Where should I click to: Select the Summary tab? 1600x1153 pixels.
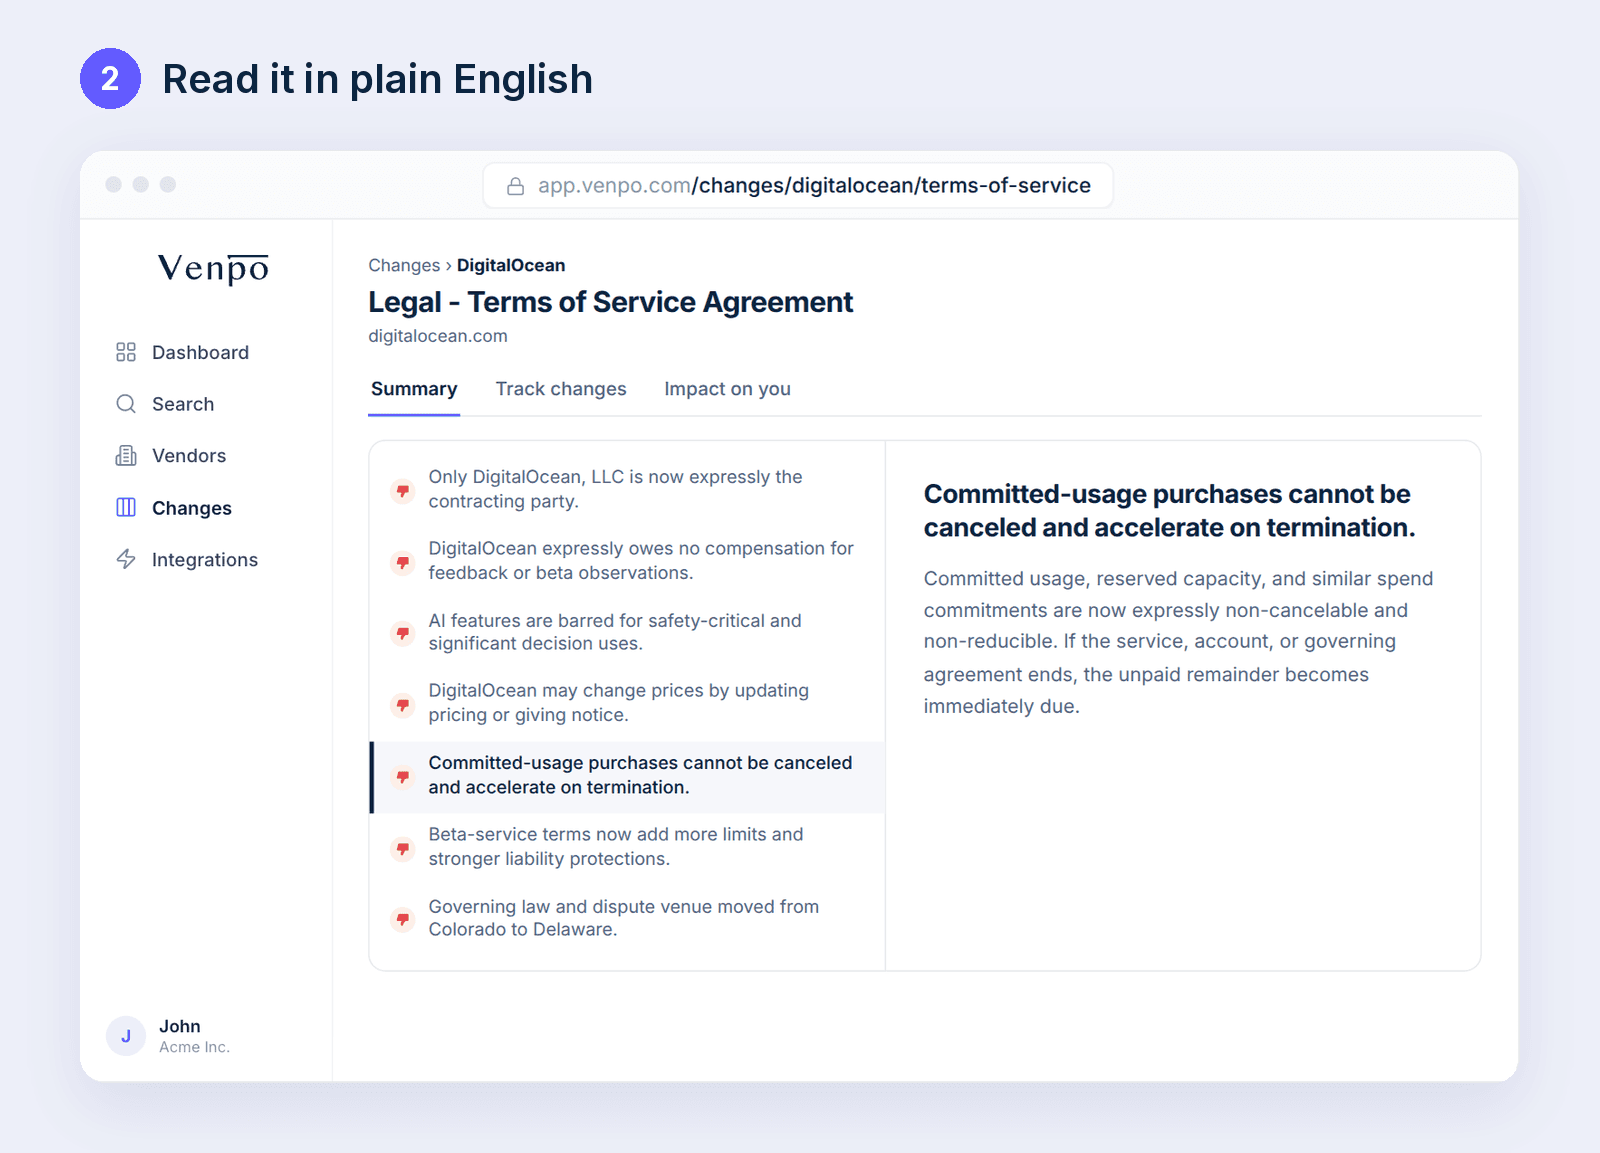[414, 389]
